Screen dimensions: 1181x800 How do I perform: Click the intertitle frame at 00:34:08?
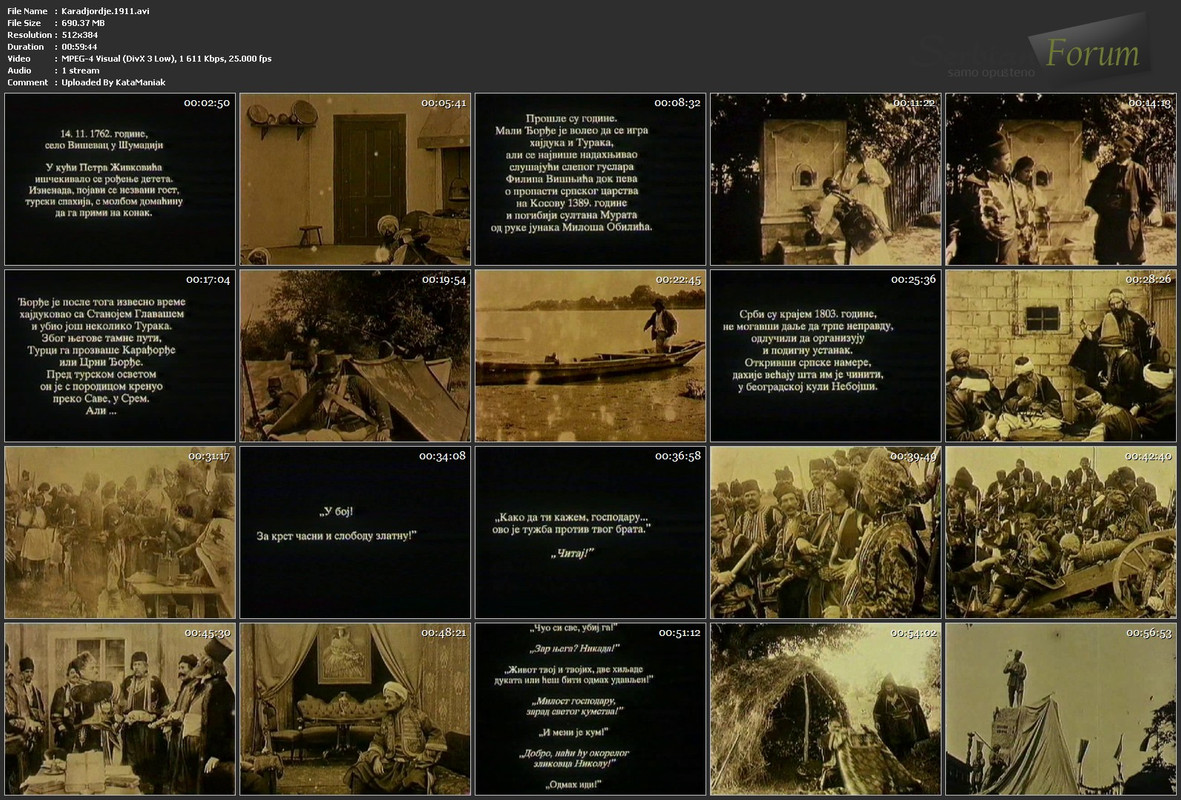point(355,533)
